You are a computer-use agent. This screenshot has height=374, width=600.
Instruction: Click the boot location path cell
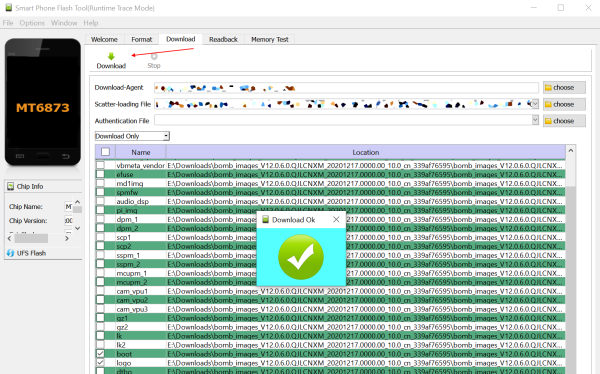pyautogui.click(x=365, y=354)
